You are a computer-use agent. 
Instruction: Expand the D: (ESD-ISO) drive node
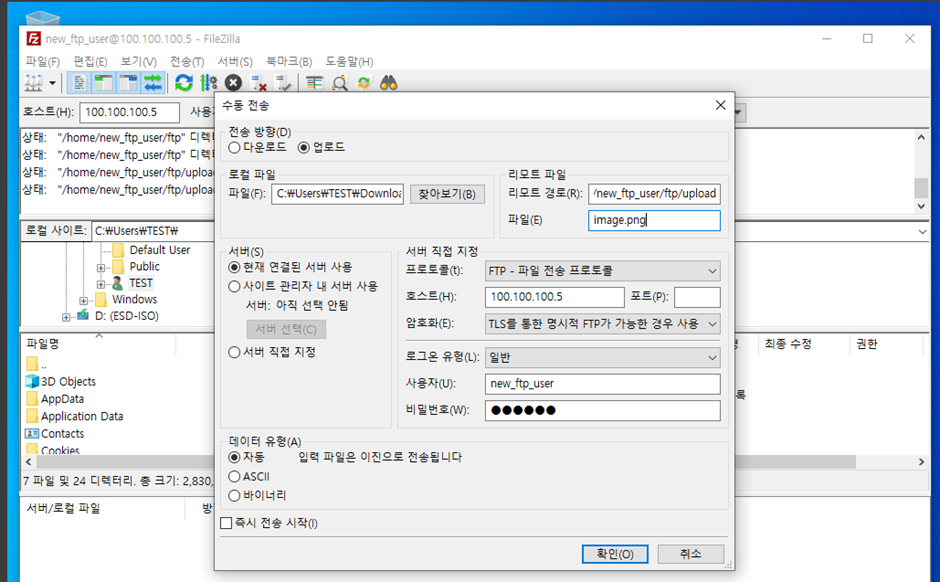pyautogui.click(x=66, y=316)
